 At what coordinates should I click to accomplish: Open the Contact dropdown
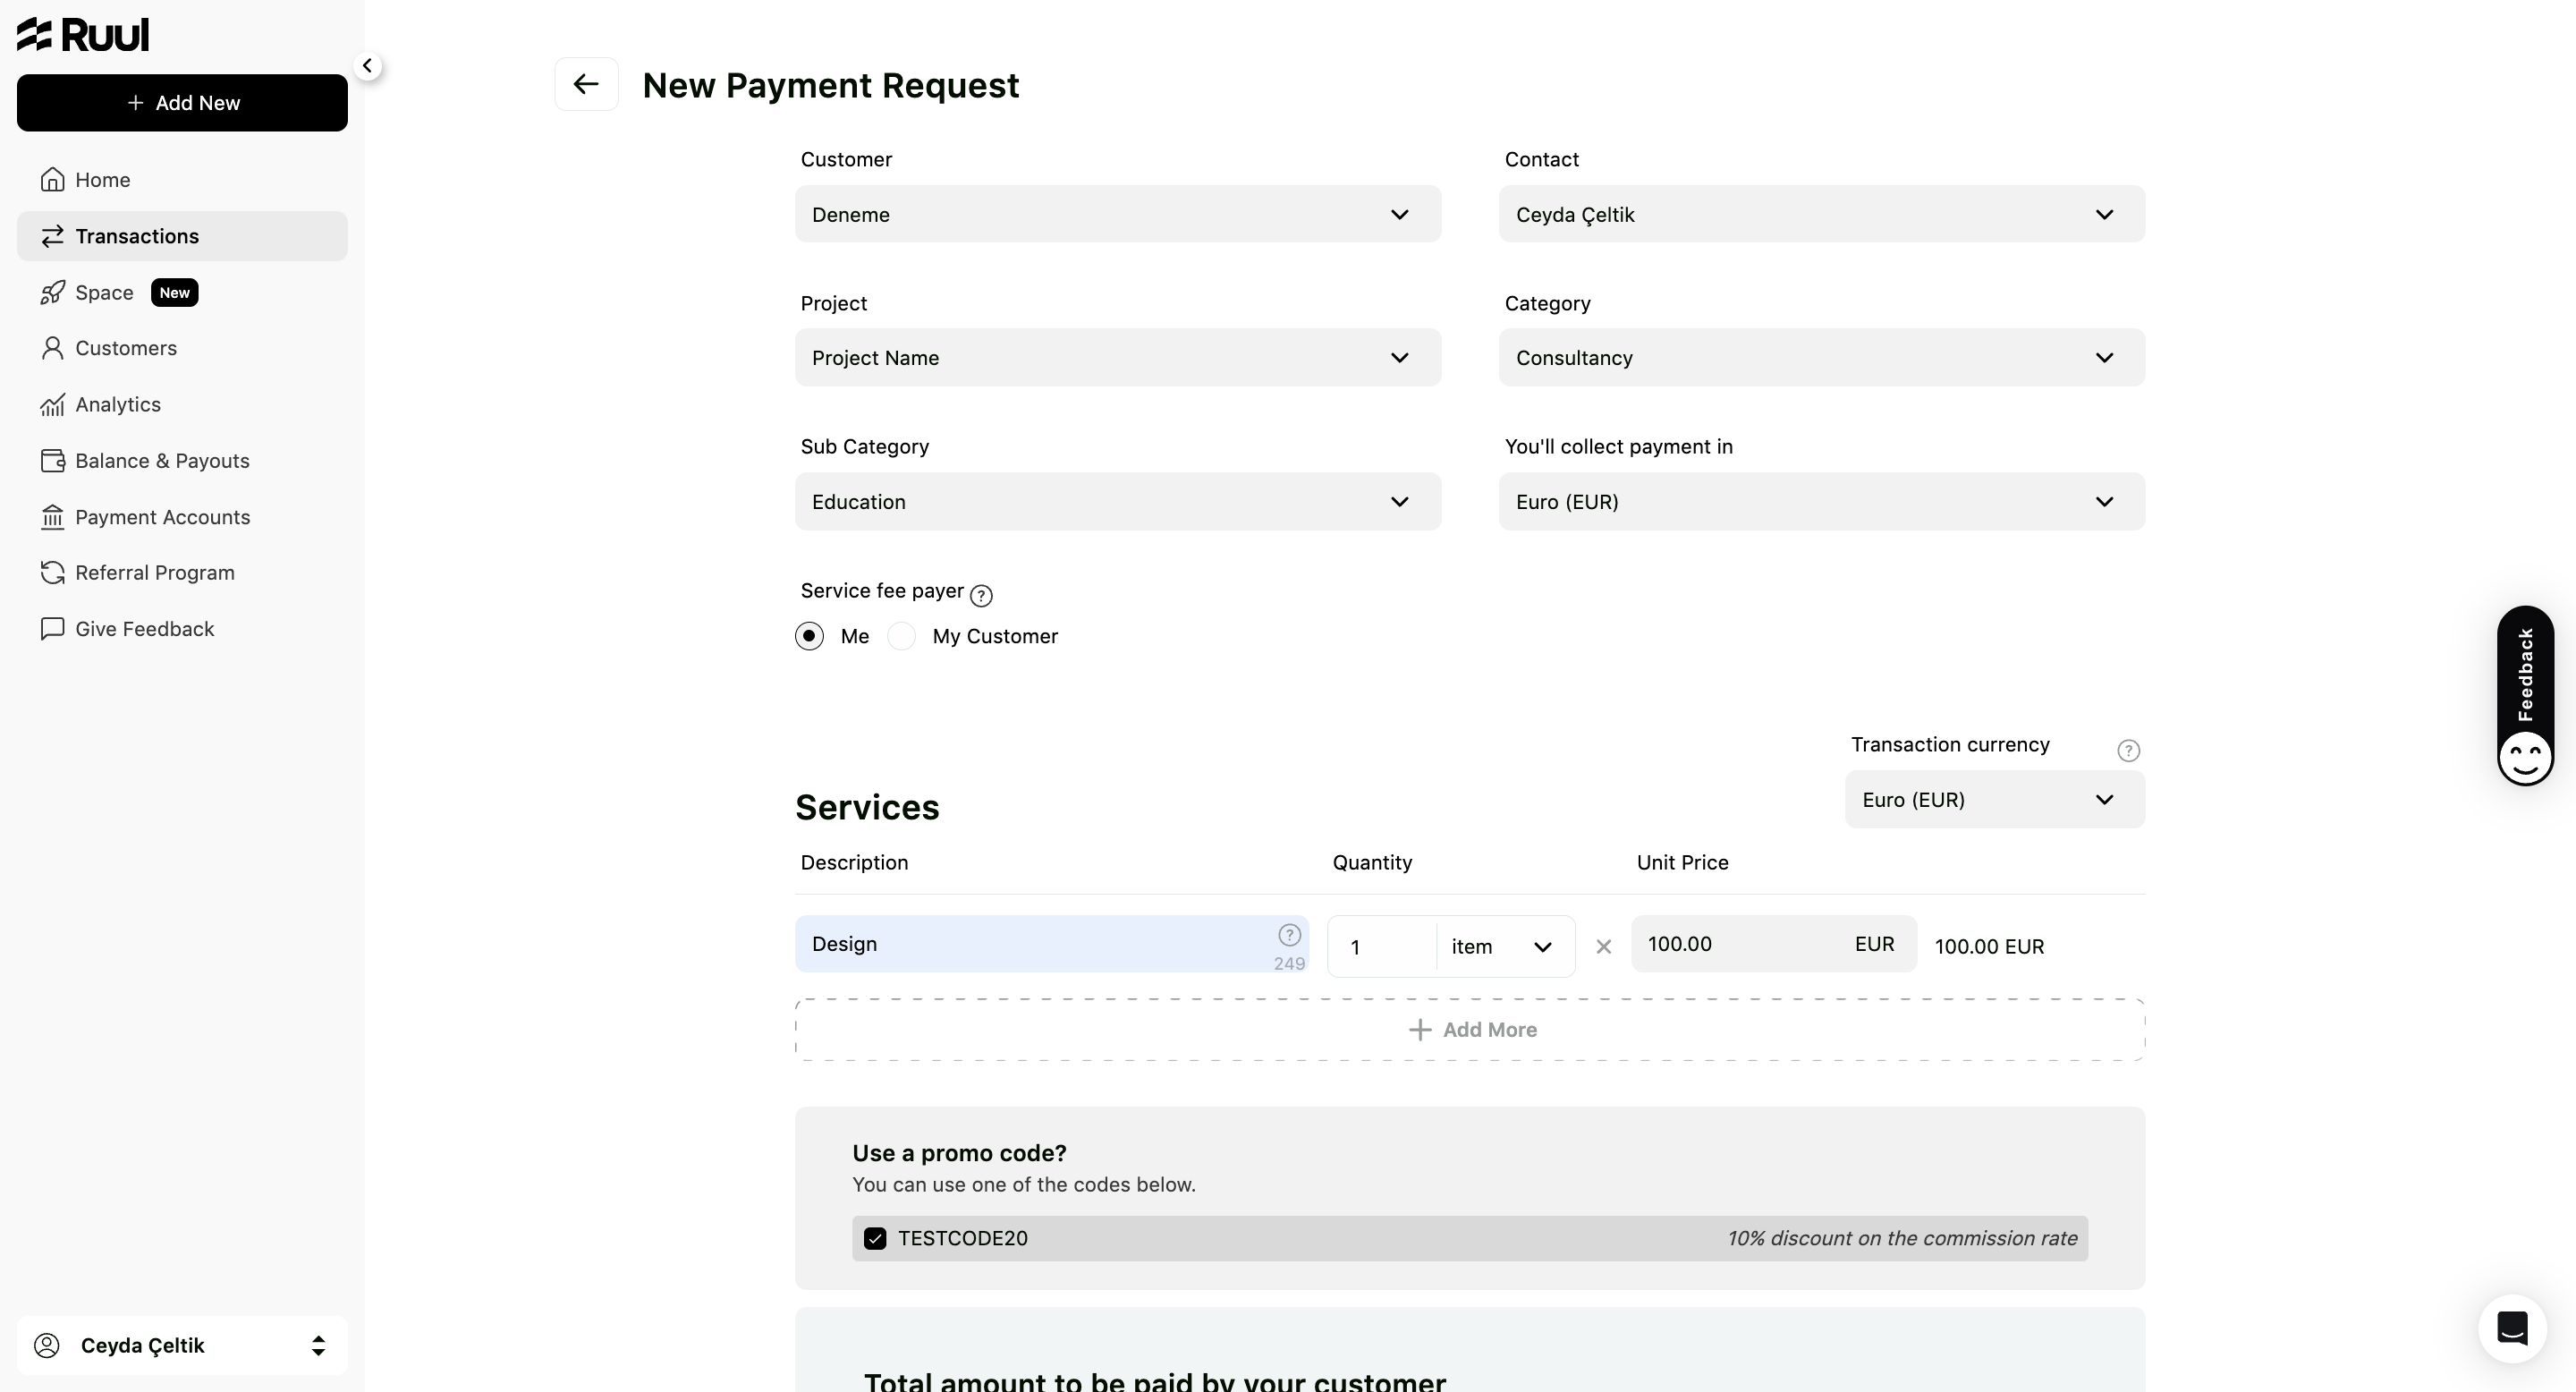(1821, 214)
